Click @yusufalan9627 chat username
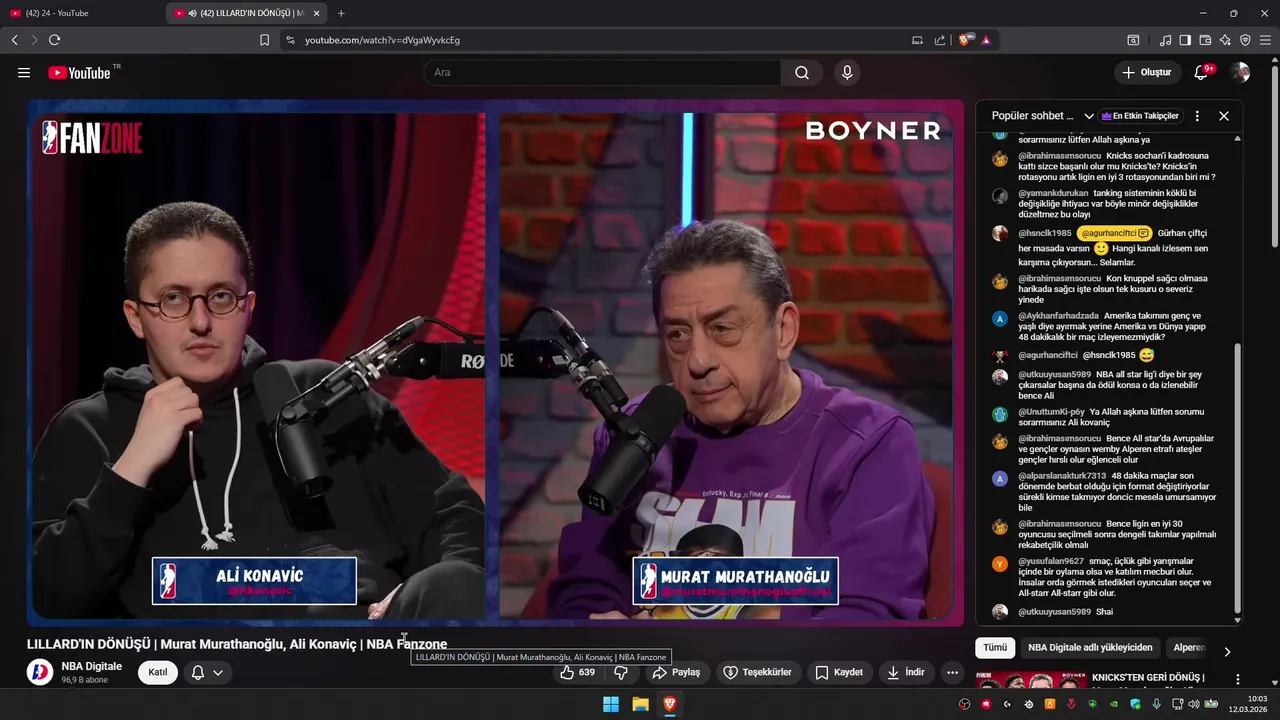 point(1051,562)
